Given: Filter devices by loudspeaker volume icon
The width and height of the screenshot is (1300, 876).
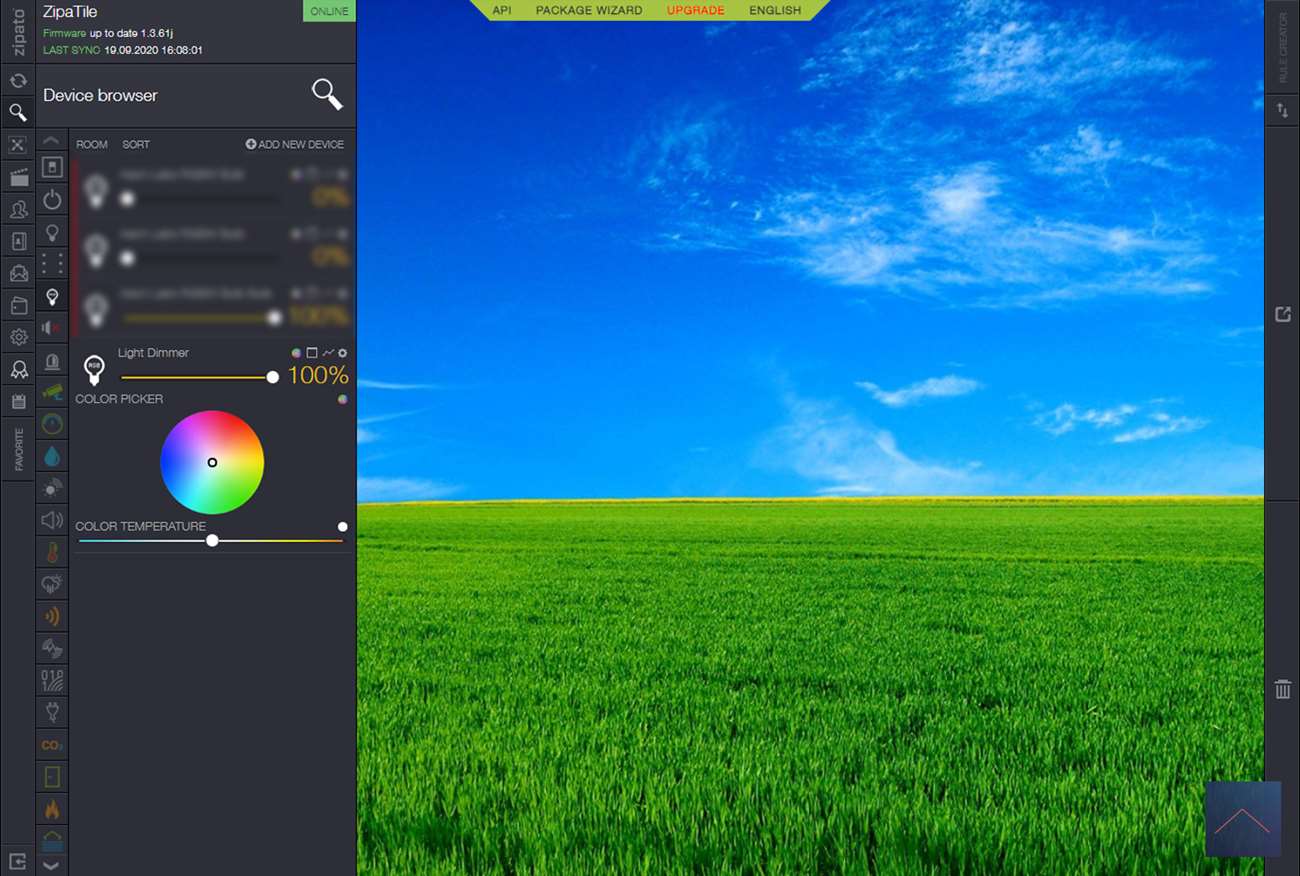Looking at the screenshot, I should (52, 520).
